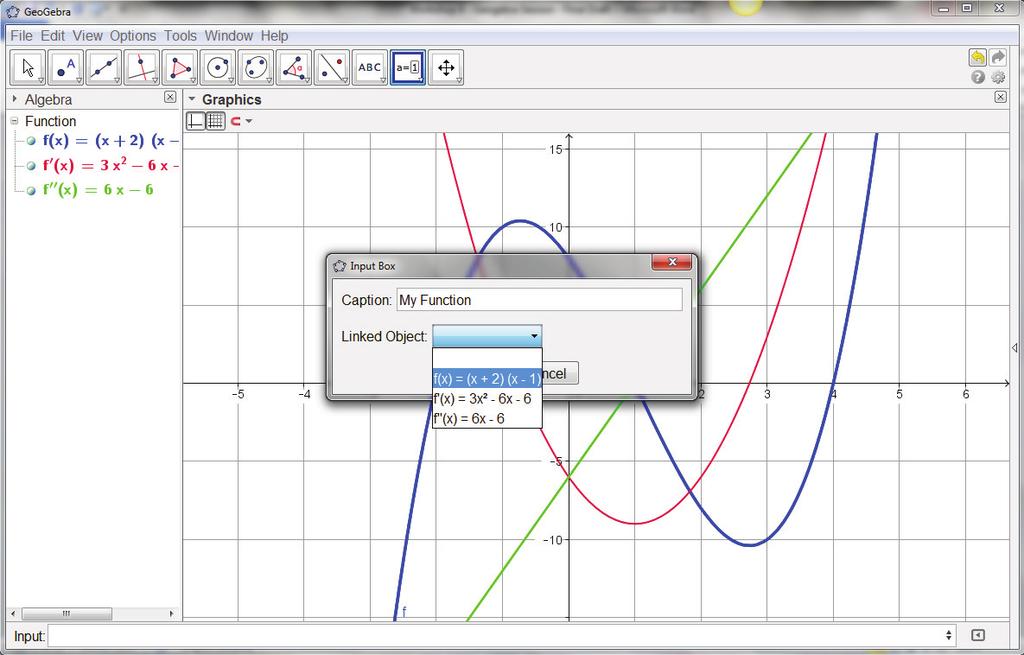Open the Linked Object combo box
Screen dimensions: 1024x655
(x=487, y=336)
